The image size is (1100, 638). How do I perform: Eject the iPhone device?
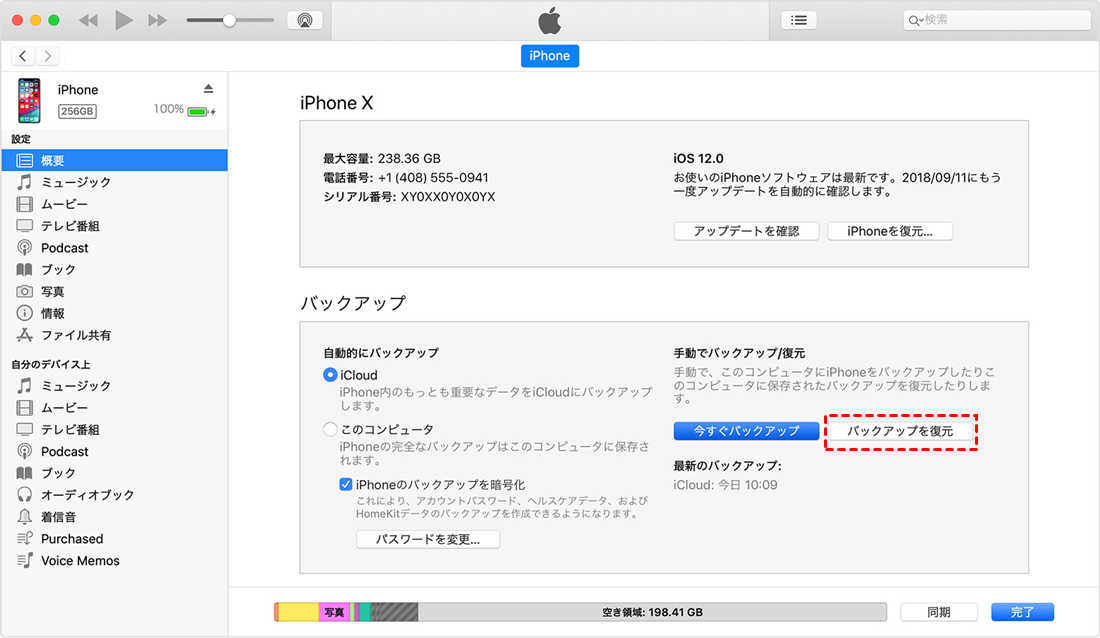click(208, 89)
